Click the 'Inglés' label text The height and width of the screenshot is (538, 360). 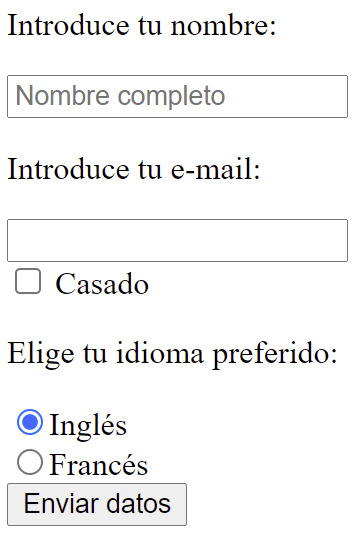(88, 425)
